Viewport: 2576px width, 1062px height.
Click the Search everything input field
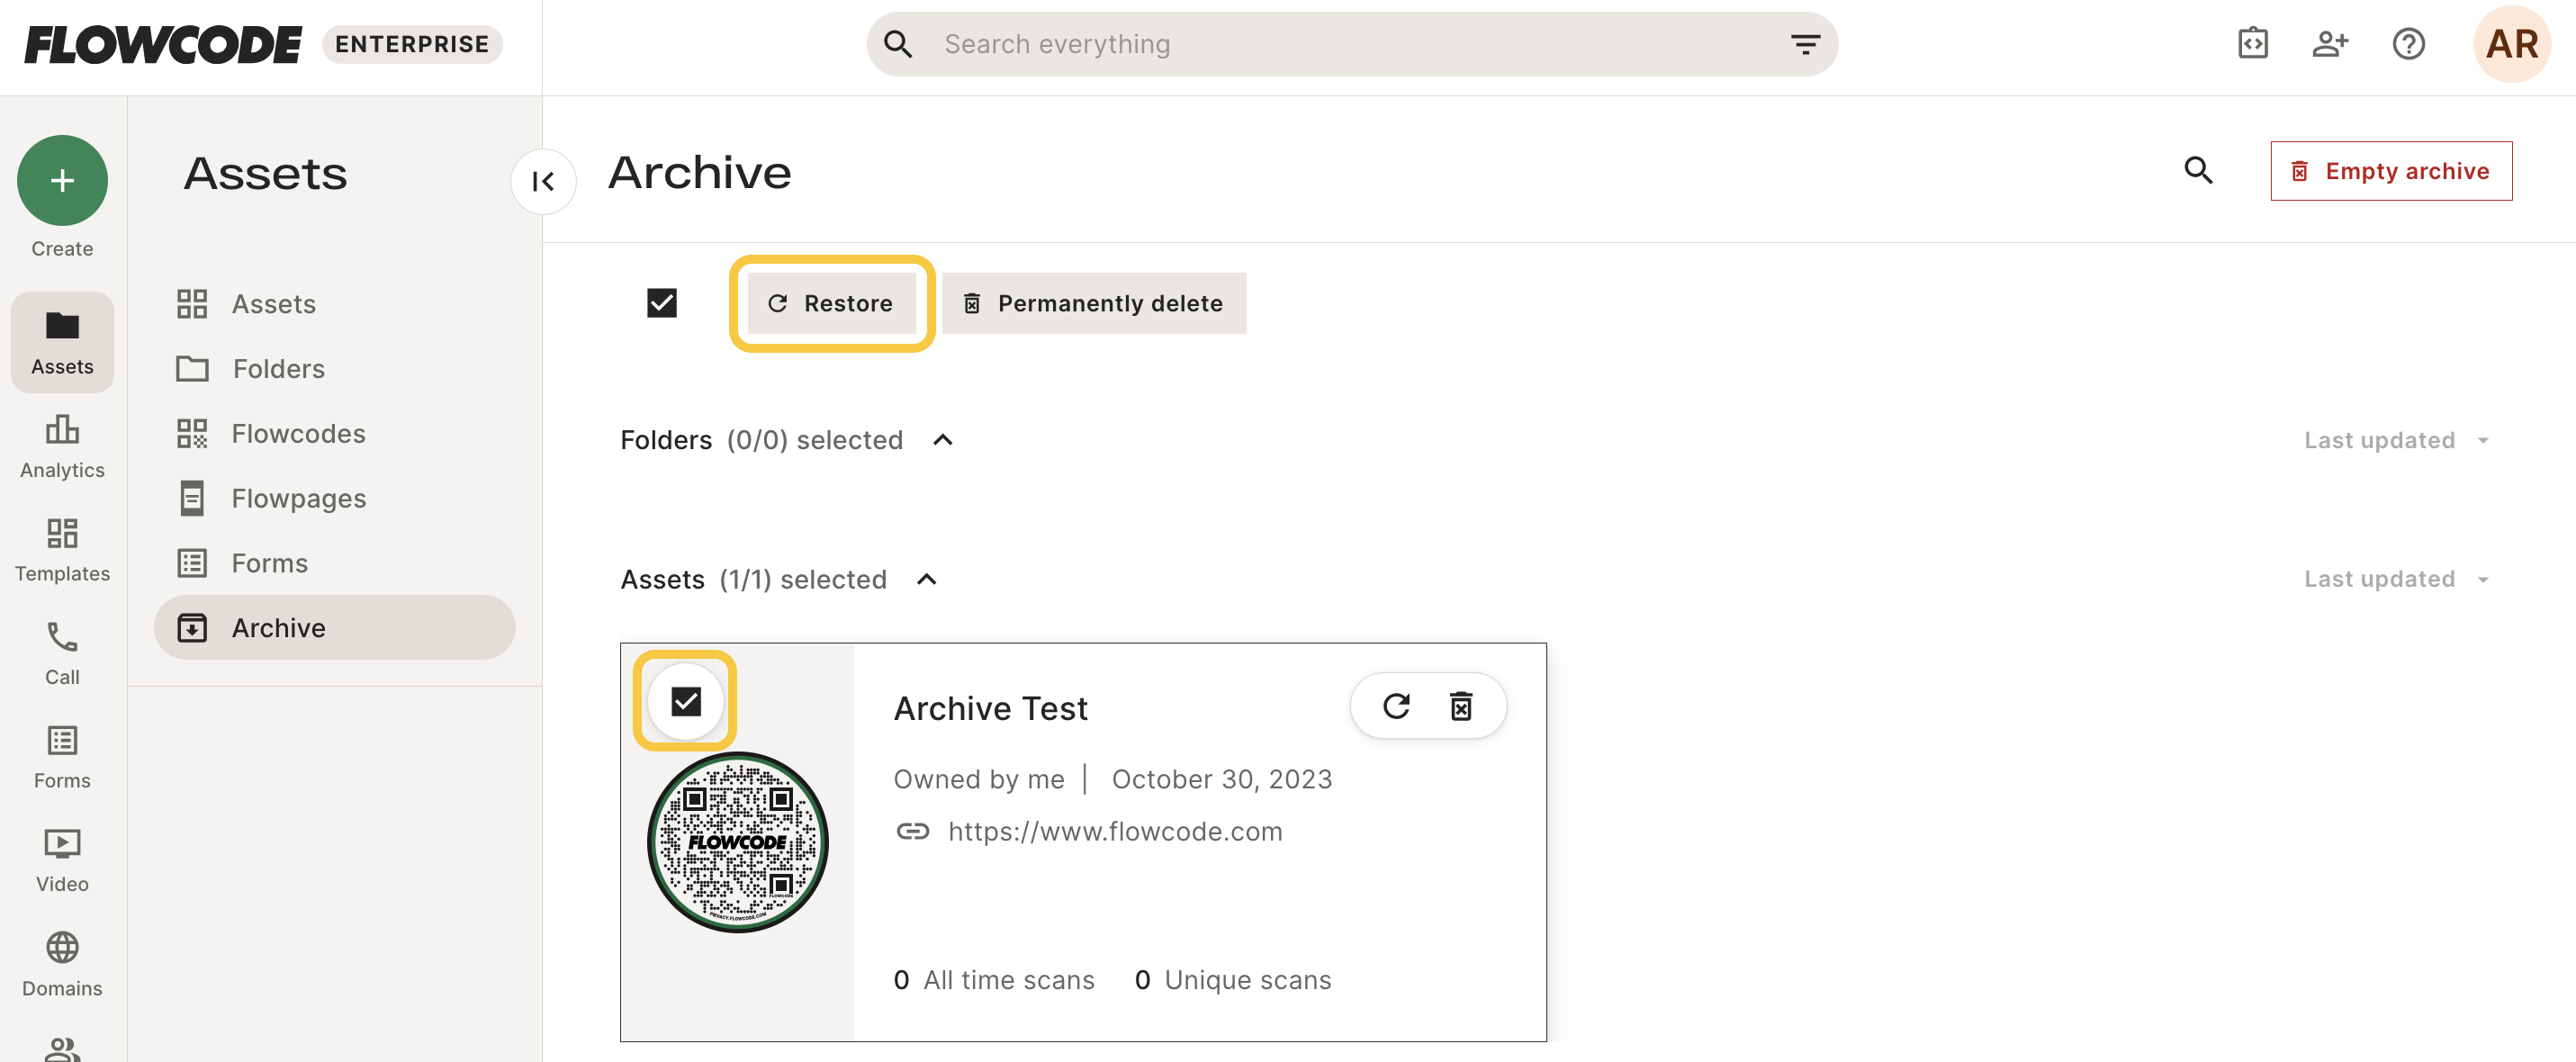[x=1352, y=44]
